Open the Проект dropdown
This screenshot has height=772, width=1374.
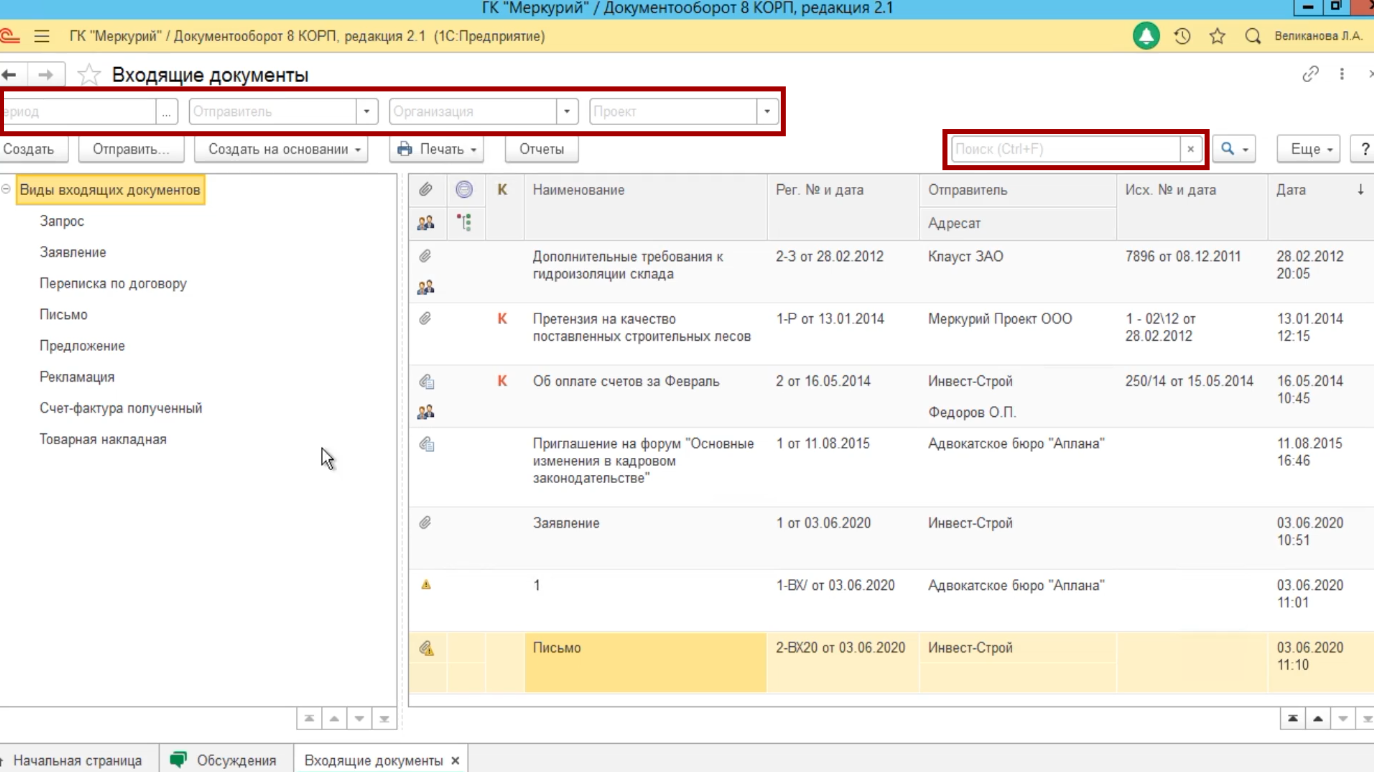point(767,111)
